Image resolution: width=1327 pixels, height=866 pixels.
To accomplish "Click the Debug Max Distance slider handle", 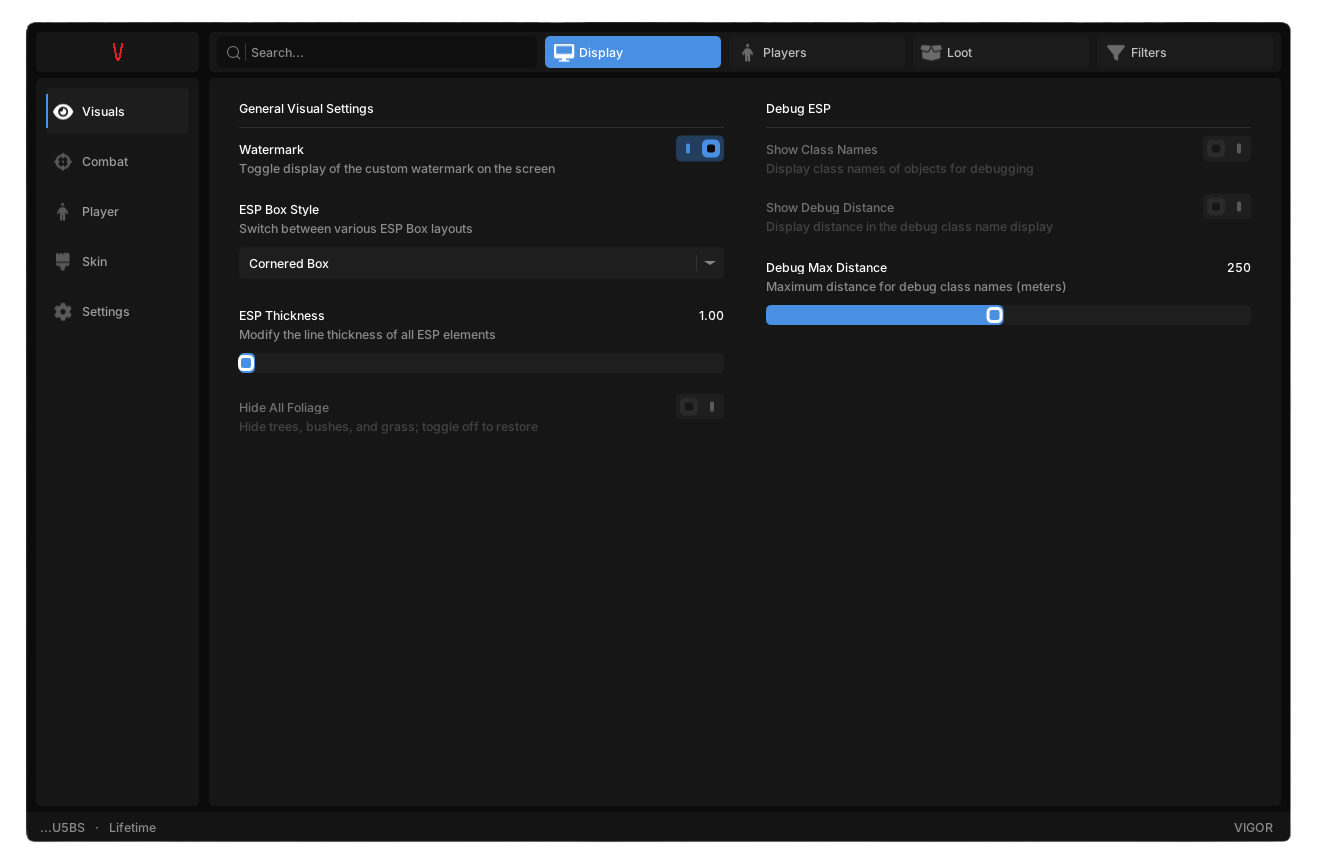I will [x=994, y=315].
